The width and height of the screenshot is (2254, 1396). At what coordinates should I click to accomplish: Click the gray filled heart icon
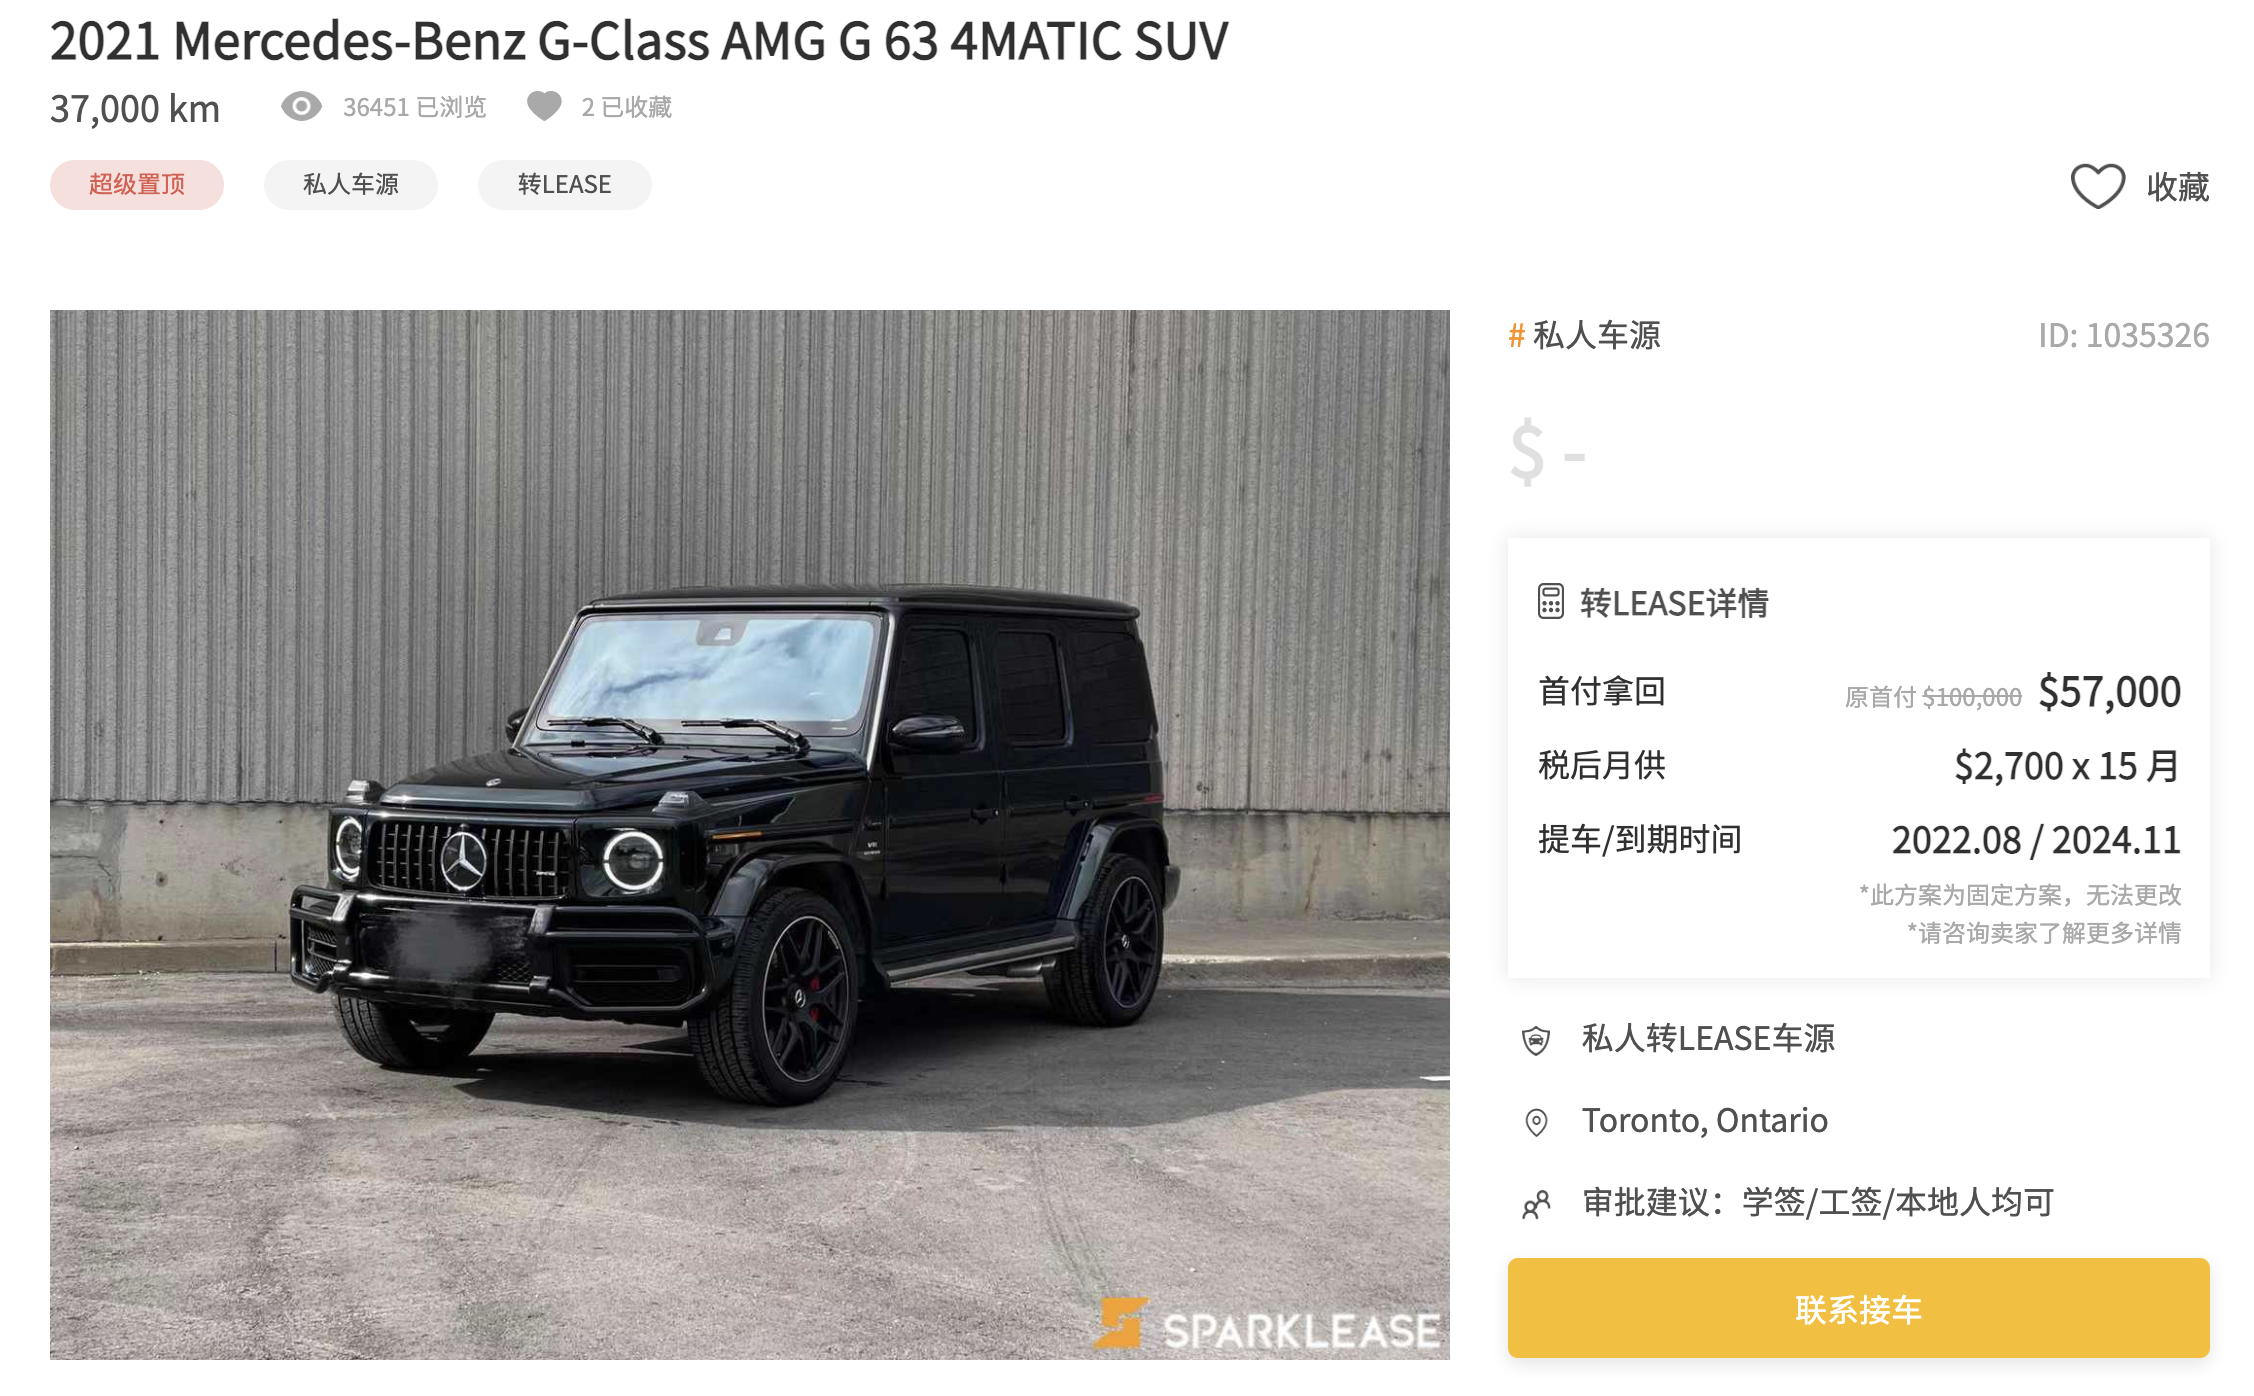tap(544, 106)
